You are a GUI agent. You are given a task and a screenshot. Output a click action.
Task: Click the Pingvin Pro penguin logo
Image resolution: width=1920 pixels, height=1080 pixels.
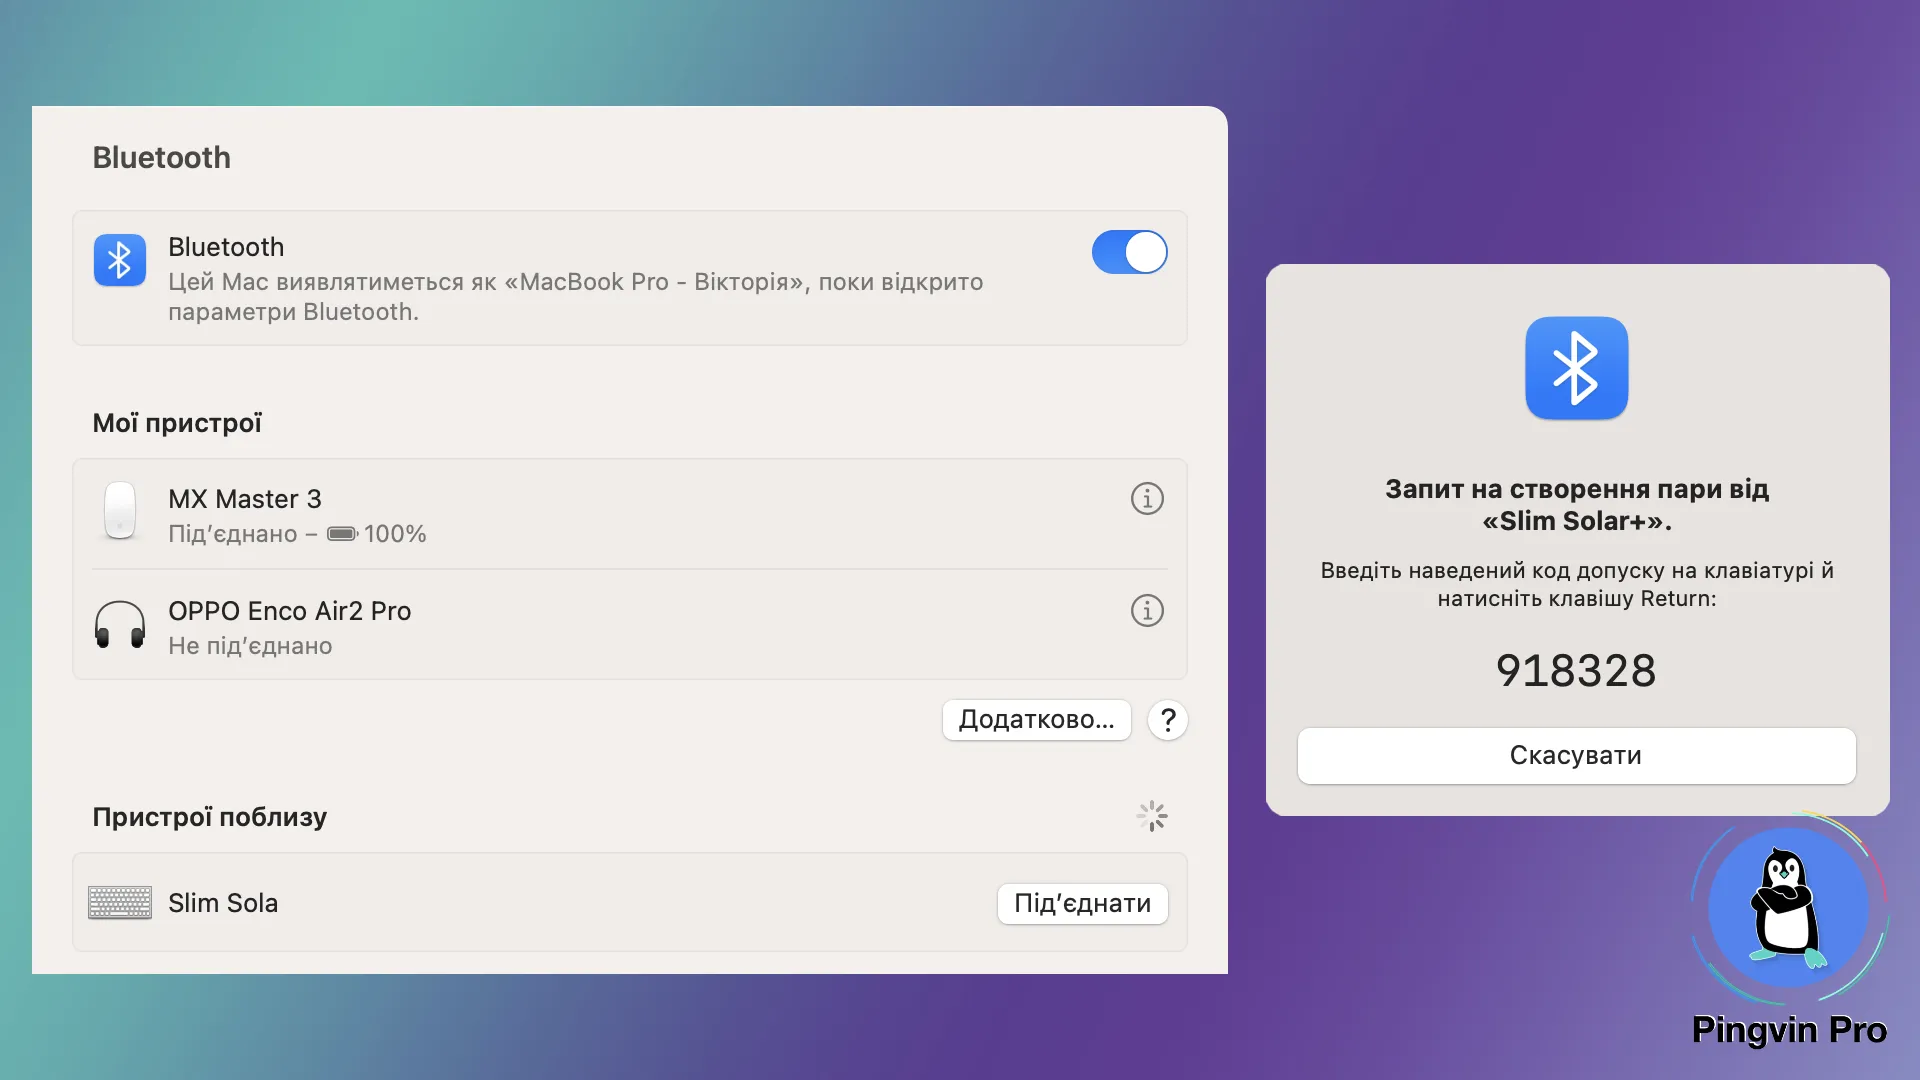(1788, 910)
